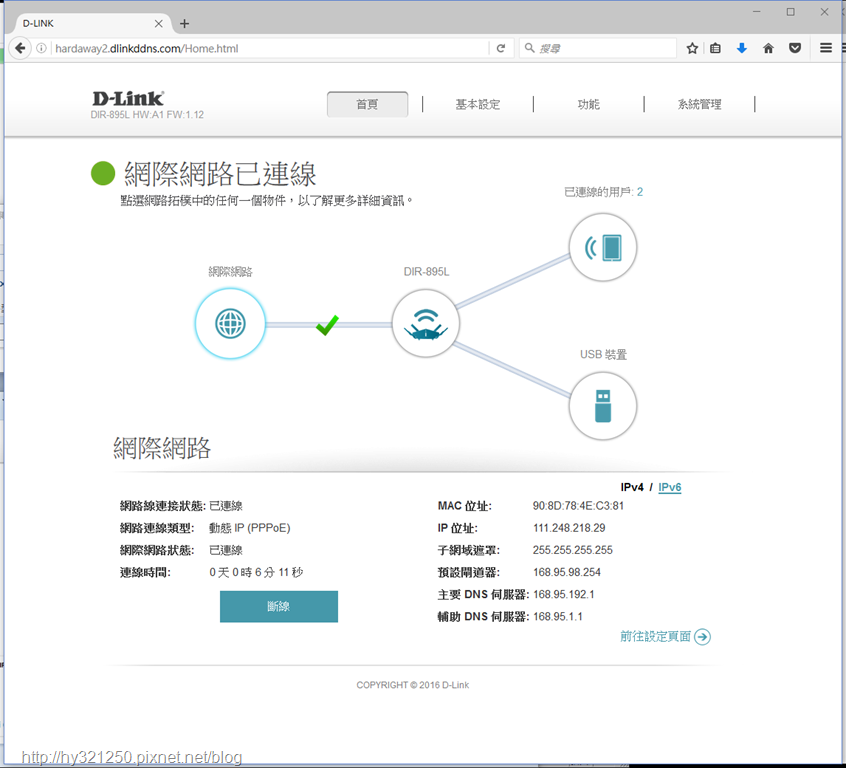
Task: Minimize the browser window
Action: [x=757, y=12]
